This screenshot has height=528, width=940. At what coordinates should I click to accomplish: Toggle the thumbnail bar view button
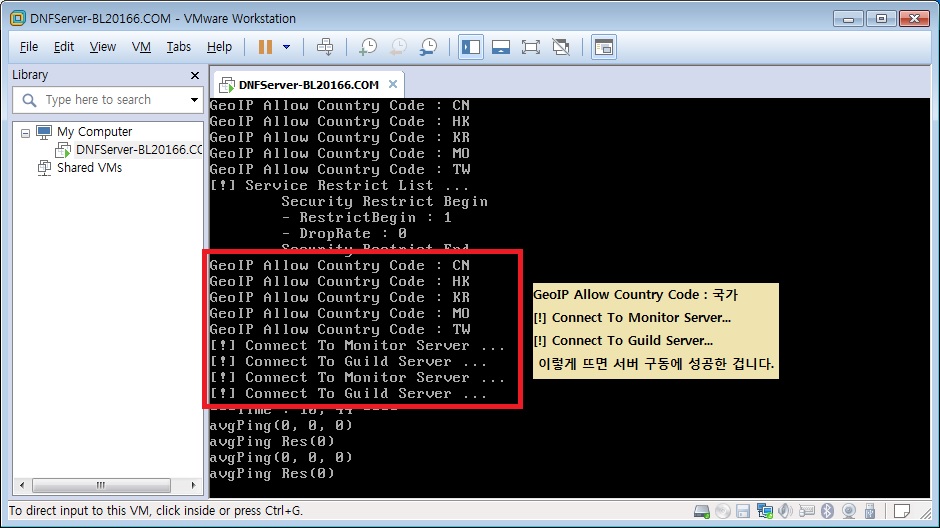tap(501, 47)
